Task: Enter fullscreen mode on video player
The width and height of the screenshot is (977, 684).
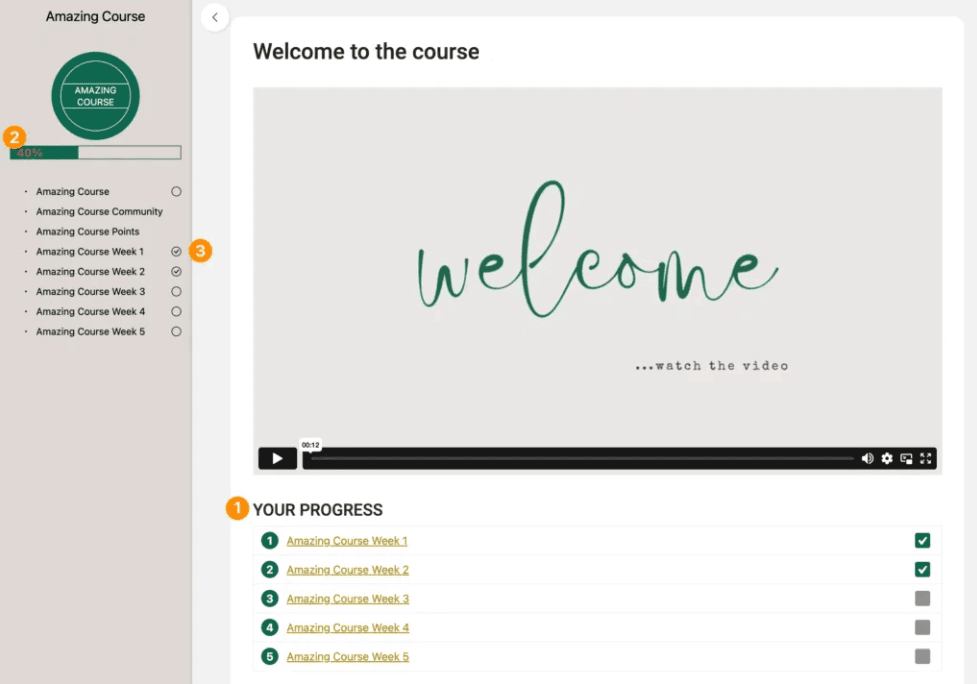Action: tap(926, 459)
